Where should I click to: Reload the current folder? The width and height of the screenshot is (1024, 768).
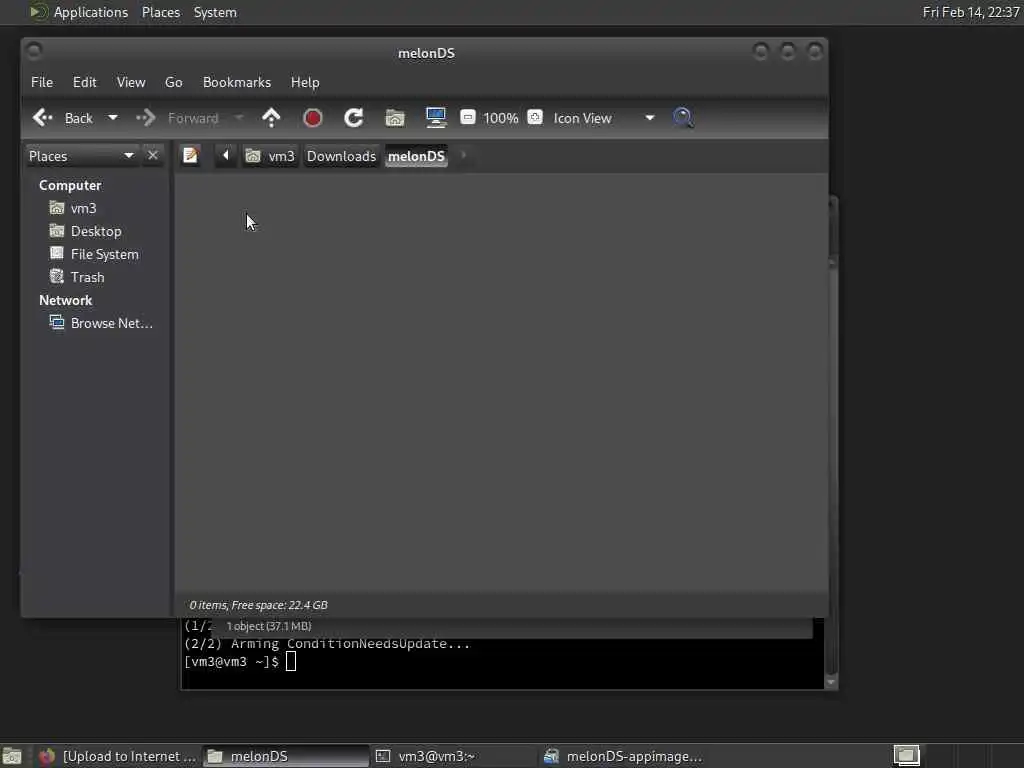(353, 118)
